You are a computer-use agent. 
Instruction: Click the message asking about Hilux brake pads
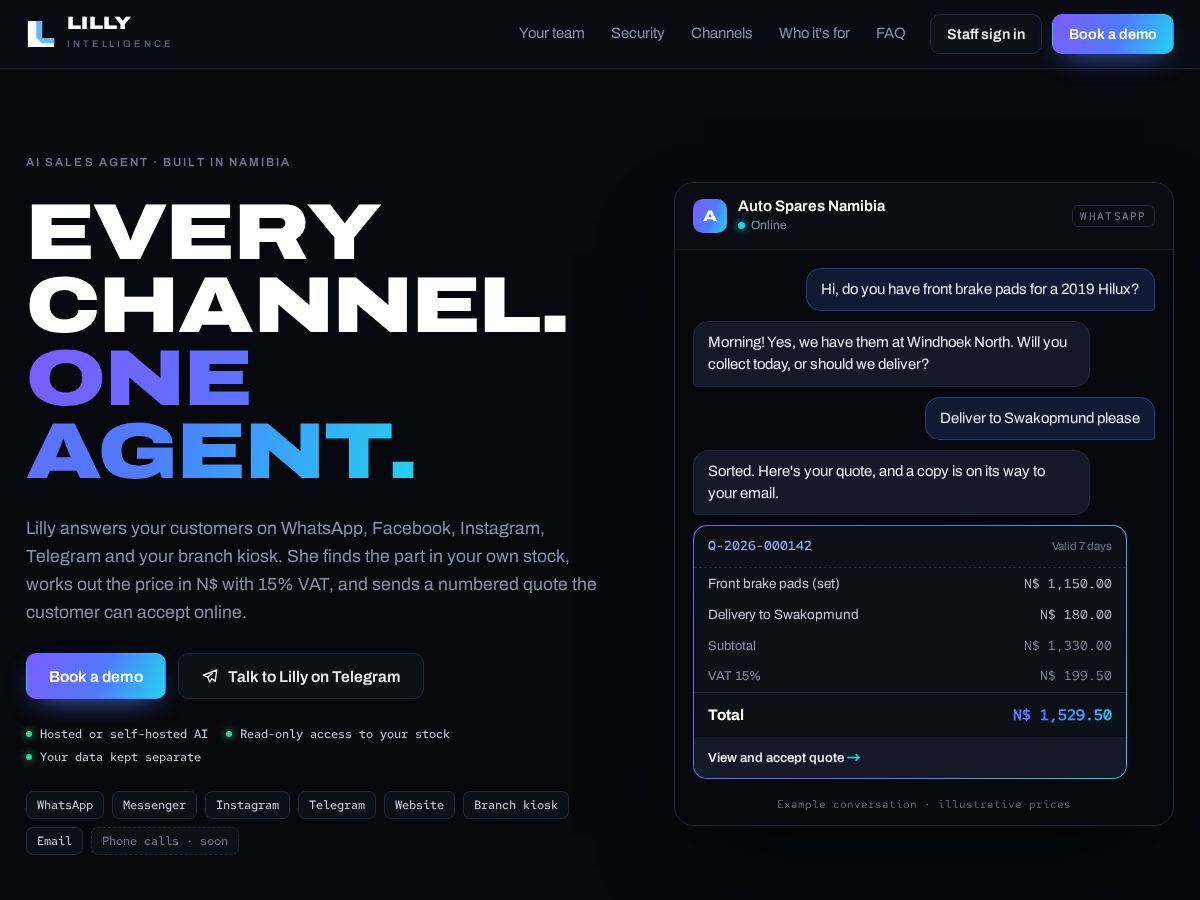[x=980, y=289]
